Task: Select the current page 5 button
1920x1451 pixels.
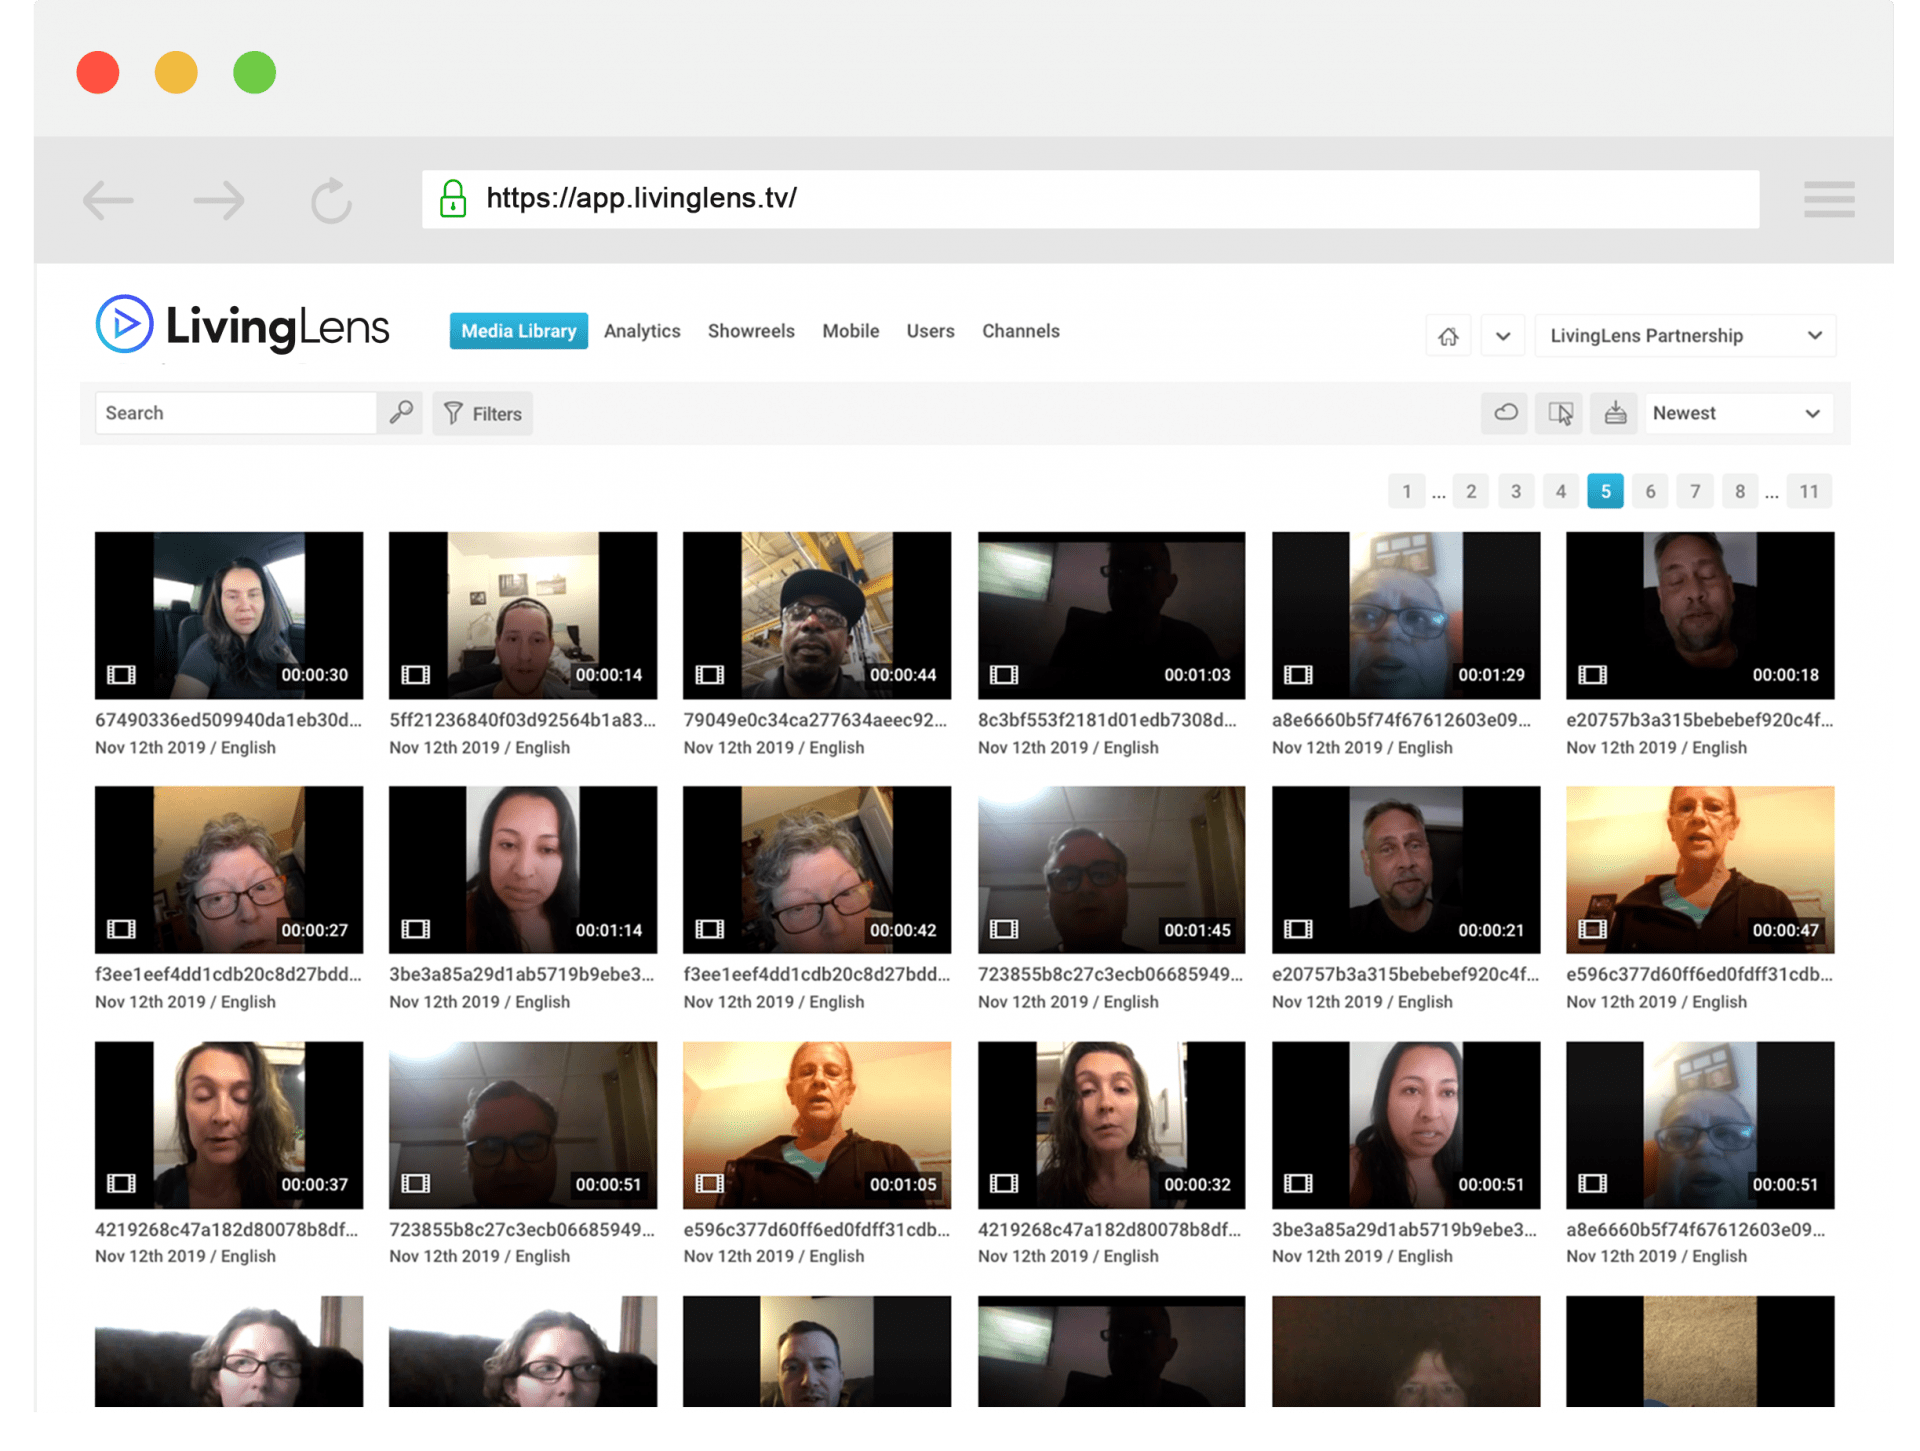Action: point(1606,491)
